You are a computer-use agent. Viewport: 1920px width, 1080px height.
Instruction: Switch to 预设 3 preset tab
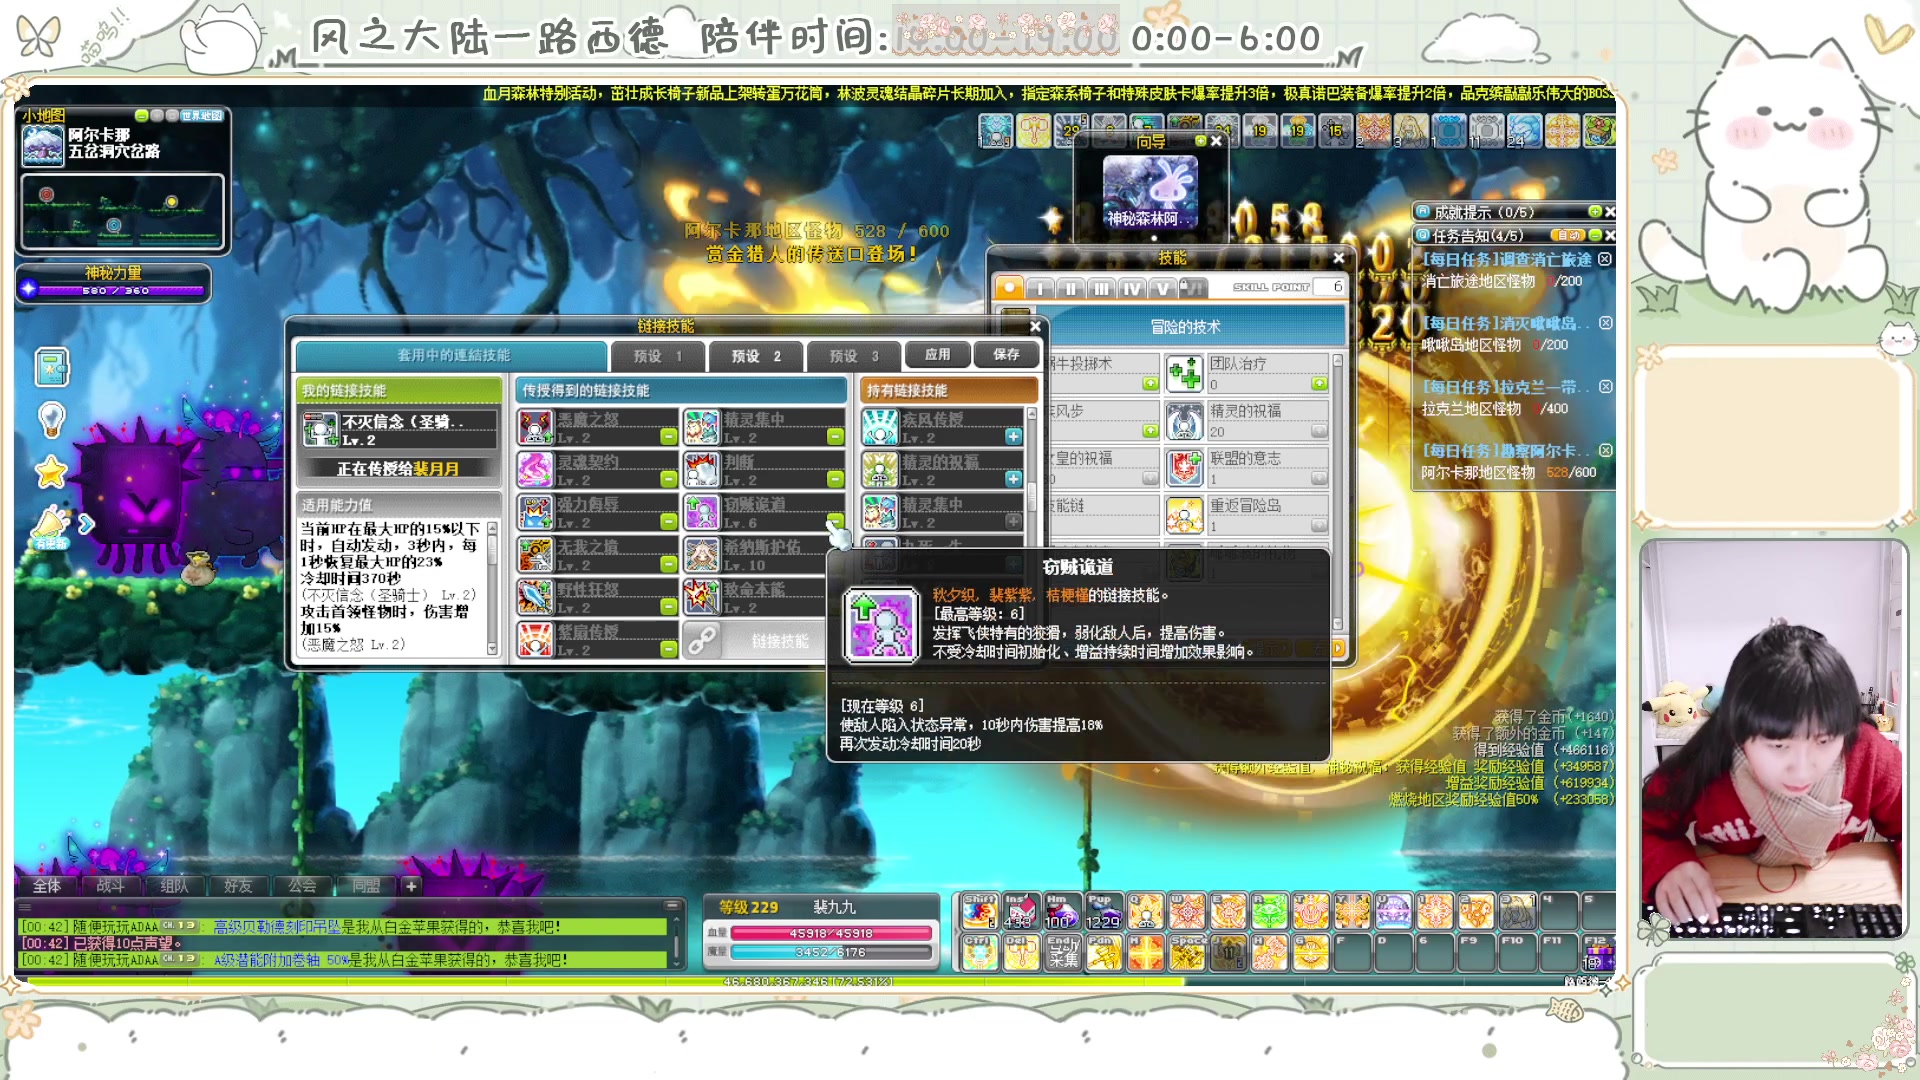[853, 356]
